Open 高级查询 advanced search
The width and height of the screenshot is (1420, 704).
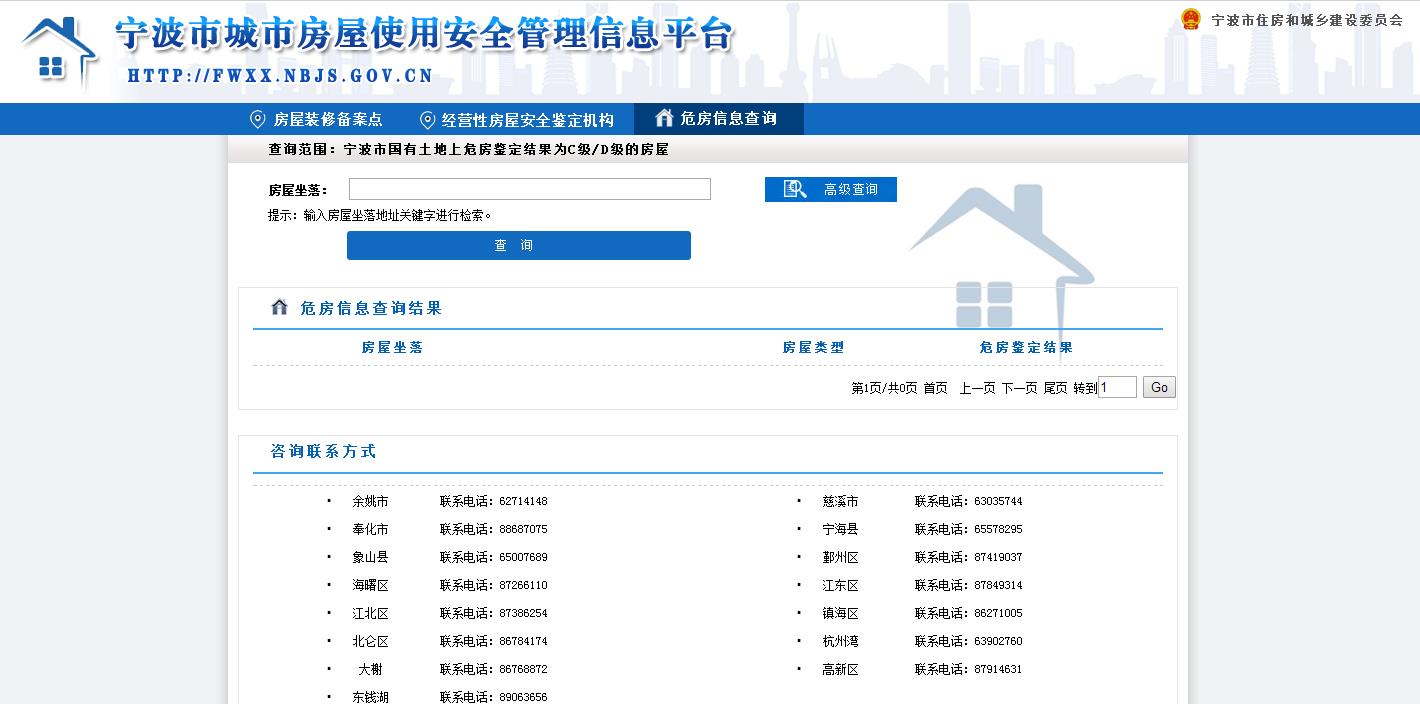point(850,189)
